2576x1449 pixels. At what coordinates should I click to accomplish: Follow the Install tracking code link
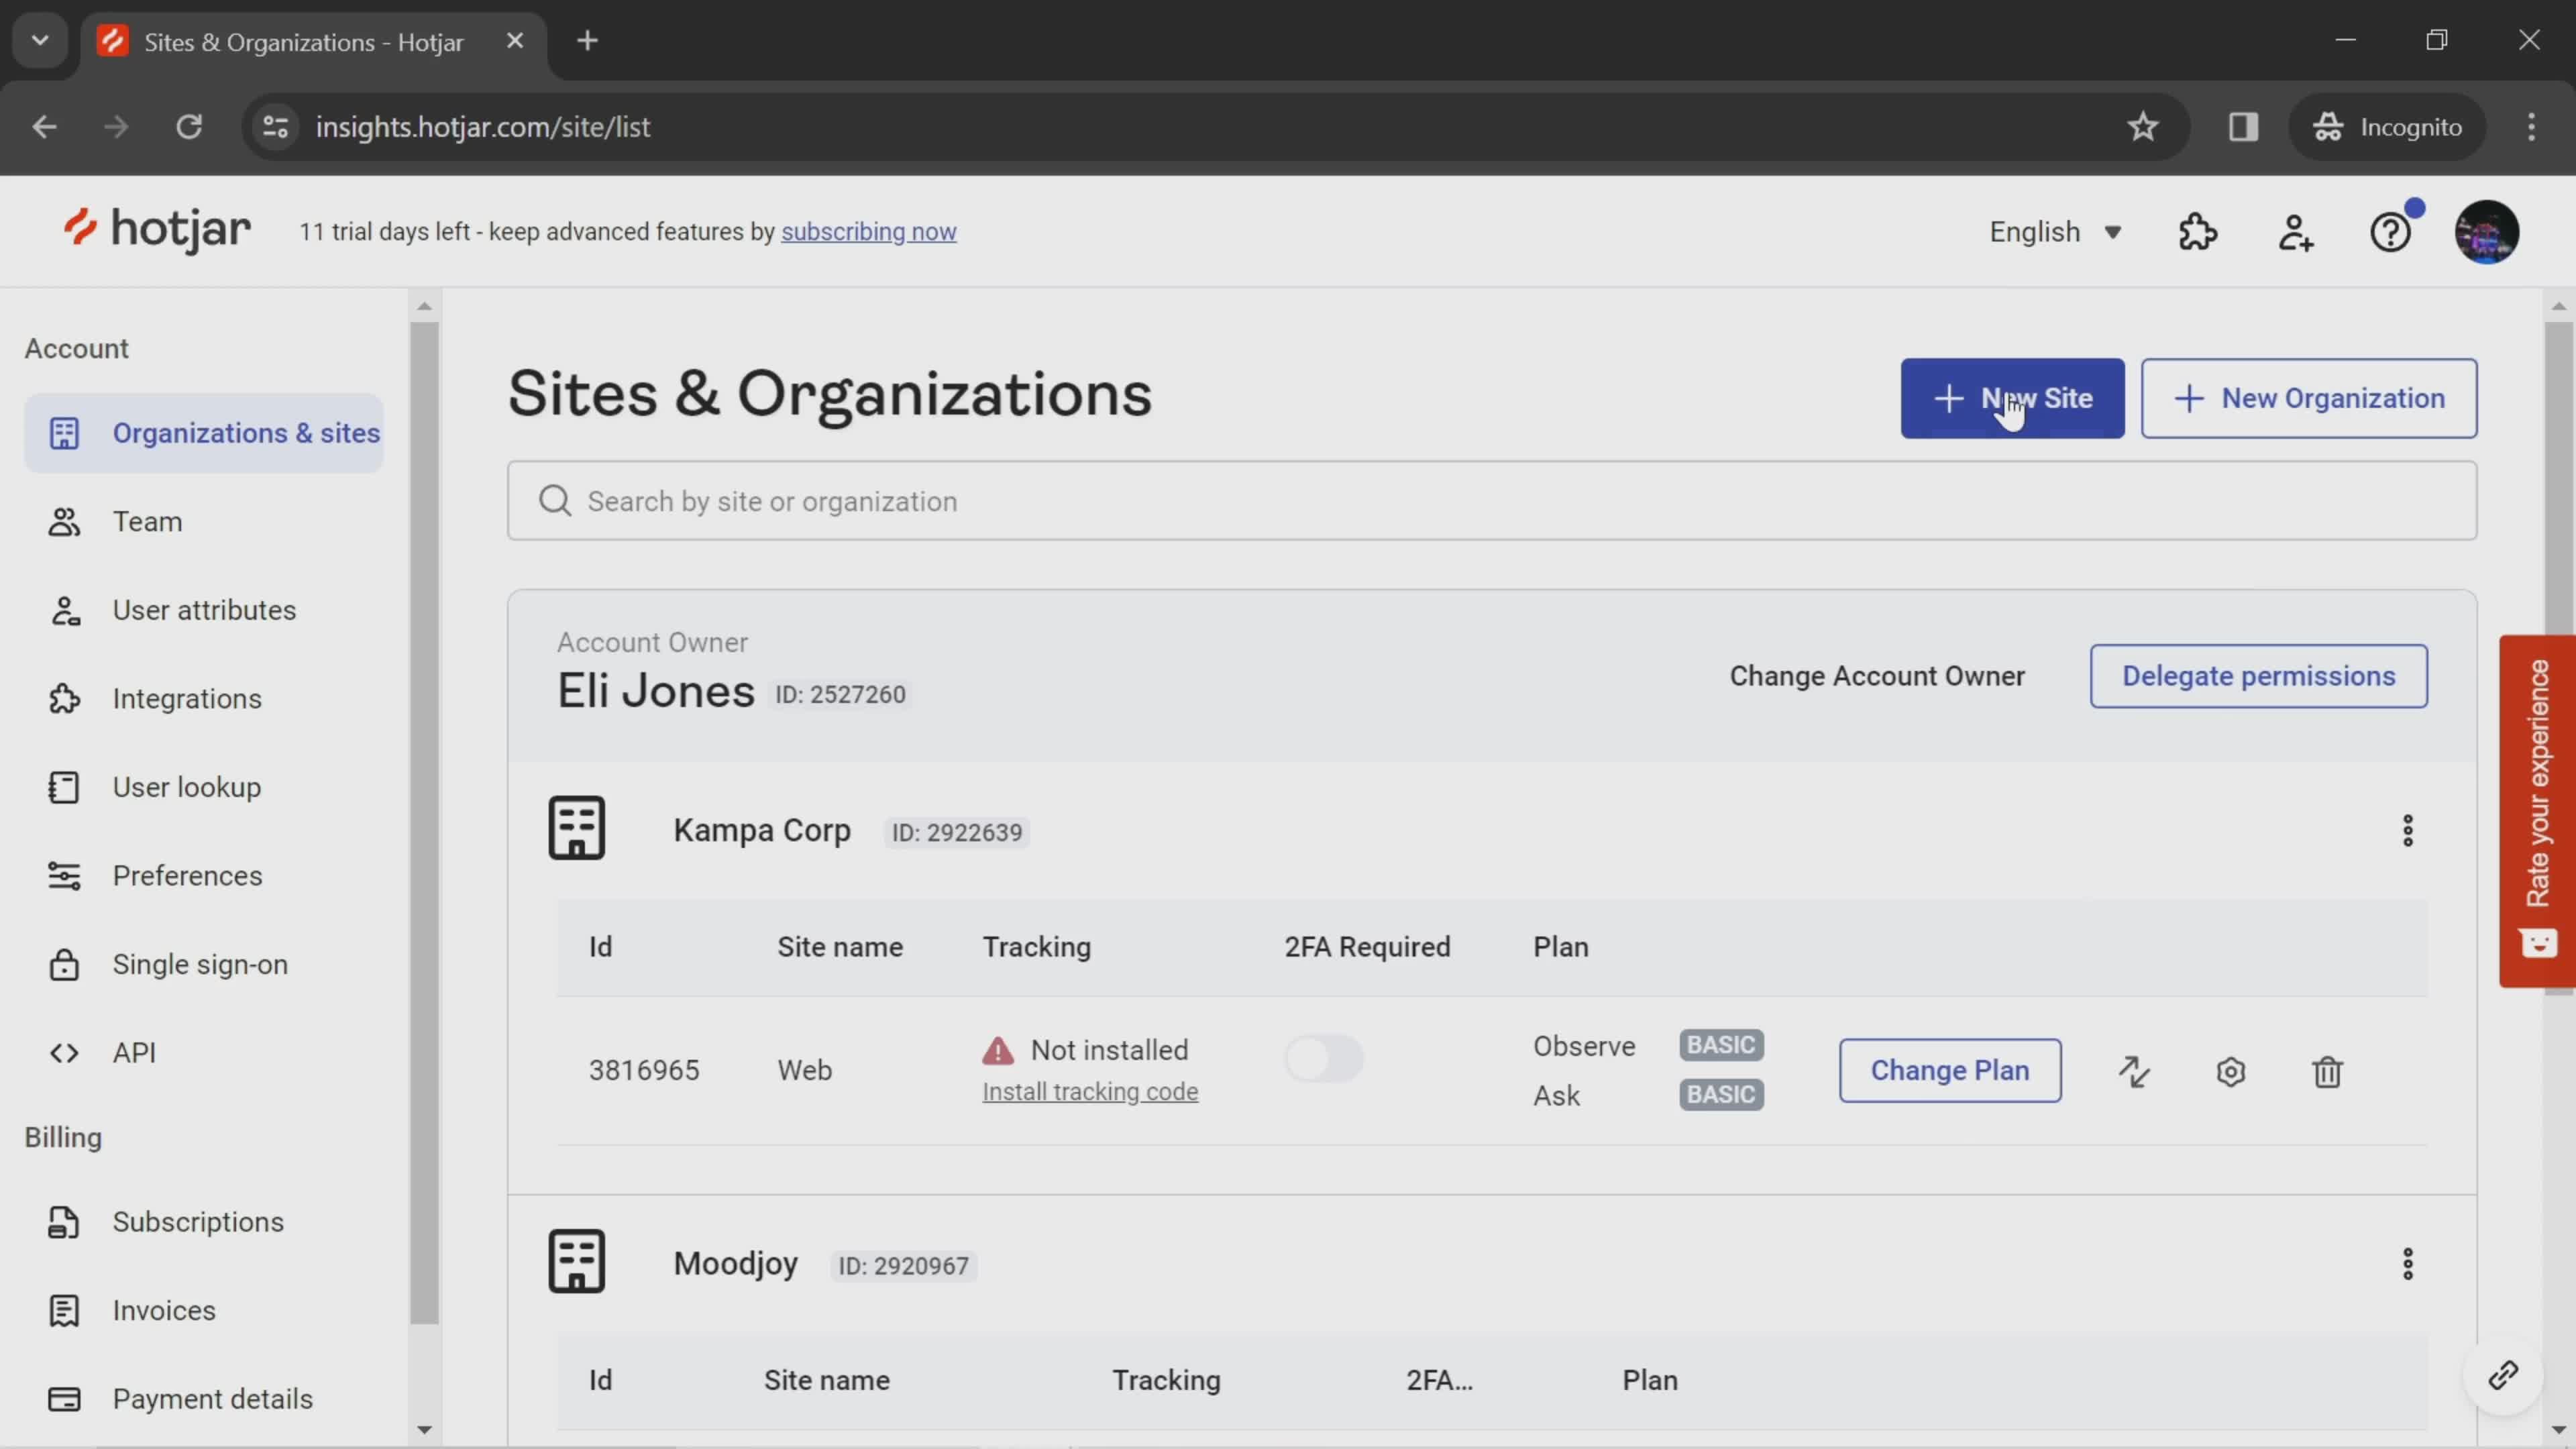[1090, 1092]
